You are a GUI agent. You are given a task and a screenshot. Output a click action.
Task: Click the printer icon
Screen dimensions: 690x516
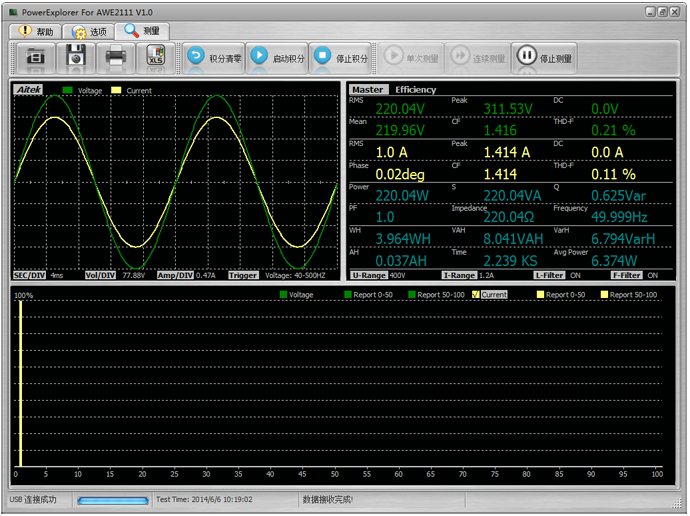tap(116, 58)
